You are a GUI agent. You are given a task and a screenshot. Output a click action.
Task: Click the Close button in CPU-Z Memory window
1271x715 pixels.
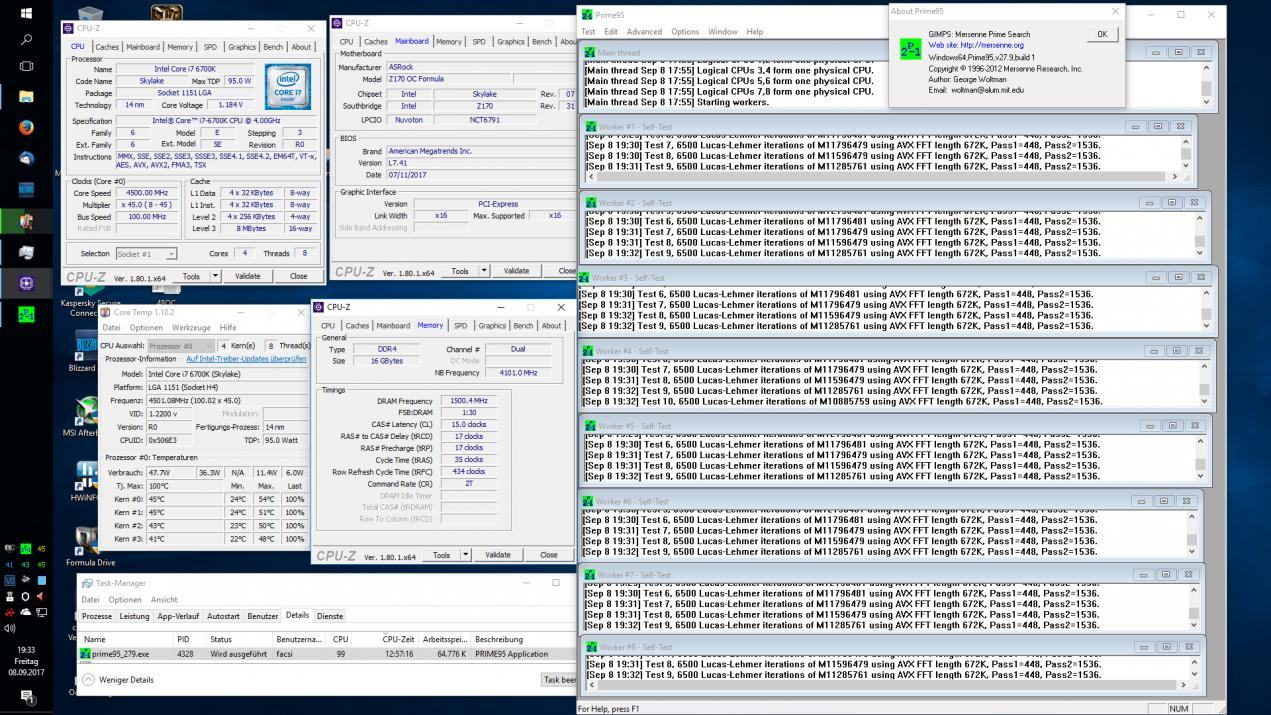click(549, 555)
